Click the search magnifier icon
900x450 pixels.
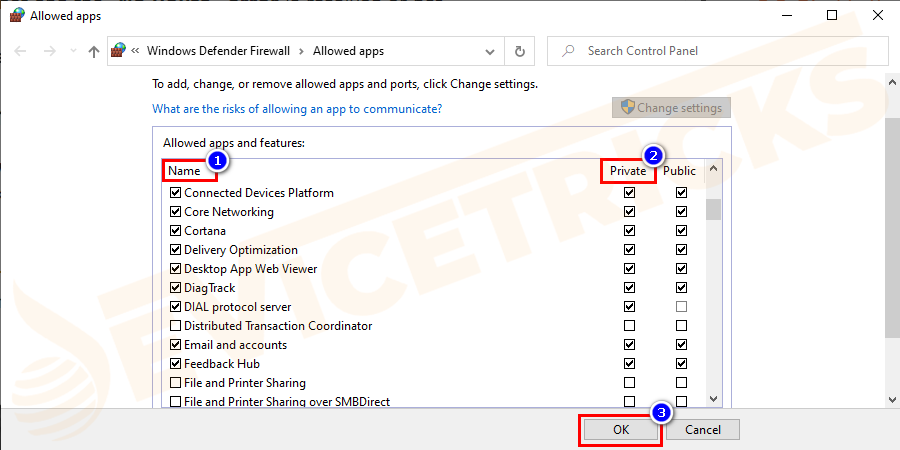(x=568, y=51)
